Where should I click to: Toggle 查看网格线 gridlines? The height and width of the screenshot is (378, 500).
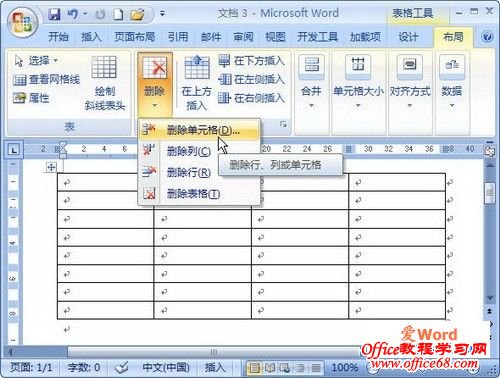coord(46,80)
